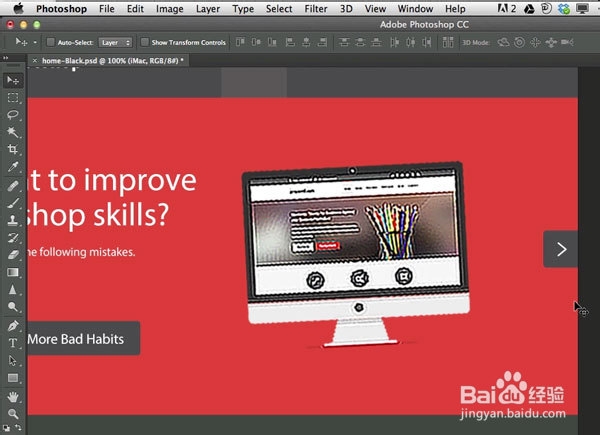Click the 3D Slide mode icon
The width and height of the screenshot is (600, 435).
pos(551,42)
